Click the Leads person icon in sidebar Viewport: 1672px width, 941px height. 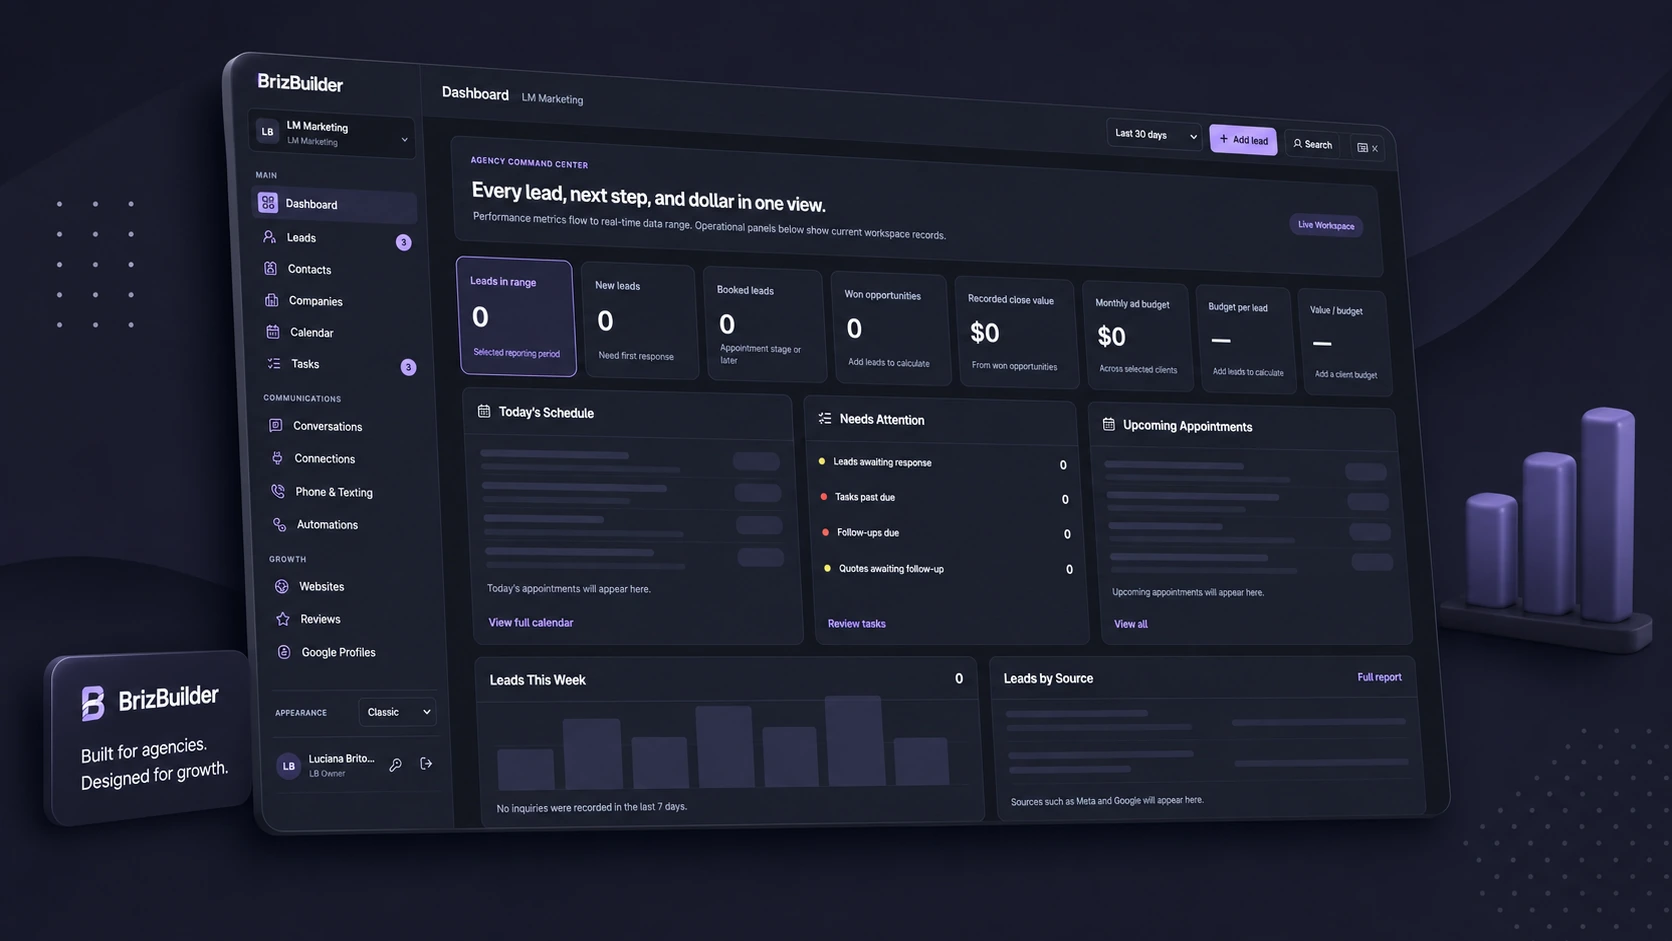(x=269, y=237)
